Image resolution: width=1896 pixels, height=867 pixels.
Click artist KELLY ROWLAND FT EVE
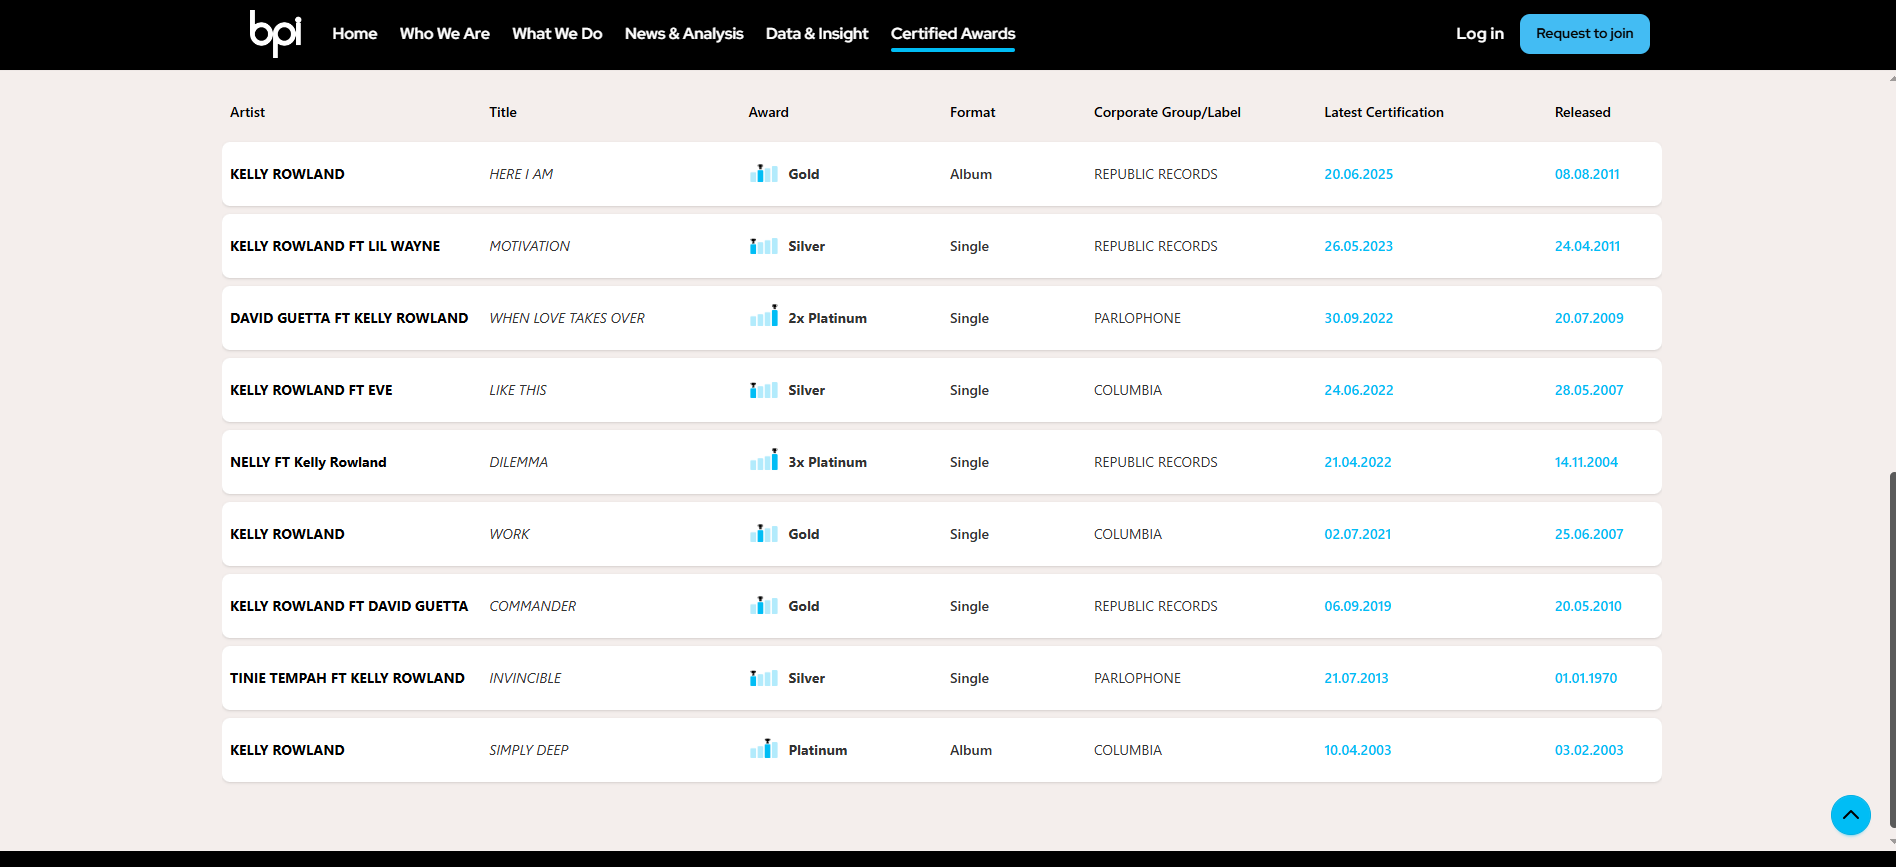pos(311,390)
